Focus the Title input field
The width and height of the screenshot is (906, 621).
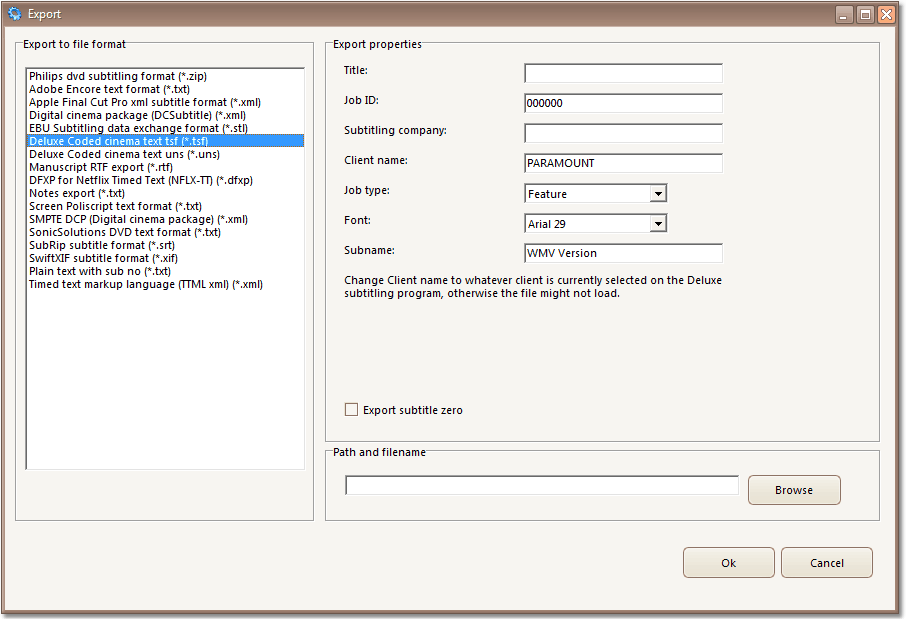pos(623,73)
